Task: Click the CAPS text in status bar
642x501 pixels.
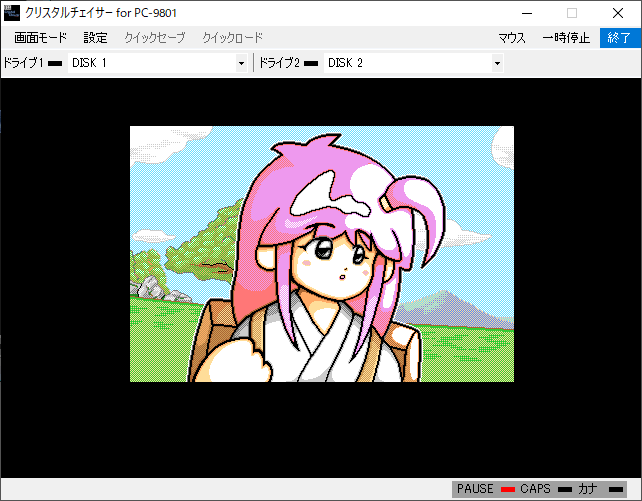Action: (535, 489)
